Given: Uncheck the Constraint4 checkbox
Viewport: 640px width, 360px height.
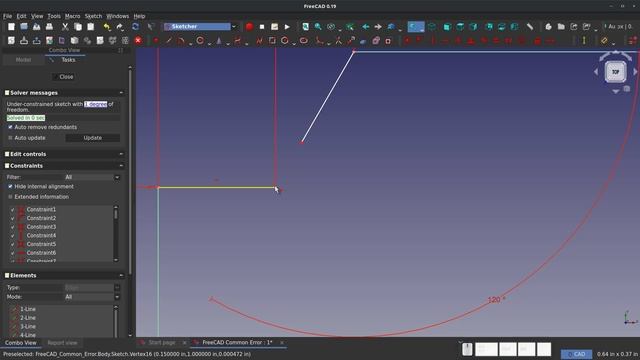Looking at the screenshot, I should coord(12,236).
